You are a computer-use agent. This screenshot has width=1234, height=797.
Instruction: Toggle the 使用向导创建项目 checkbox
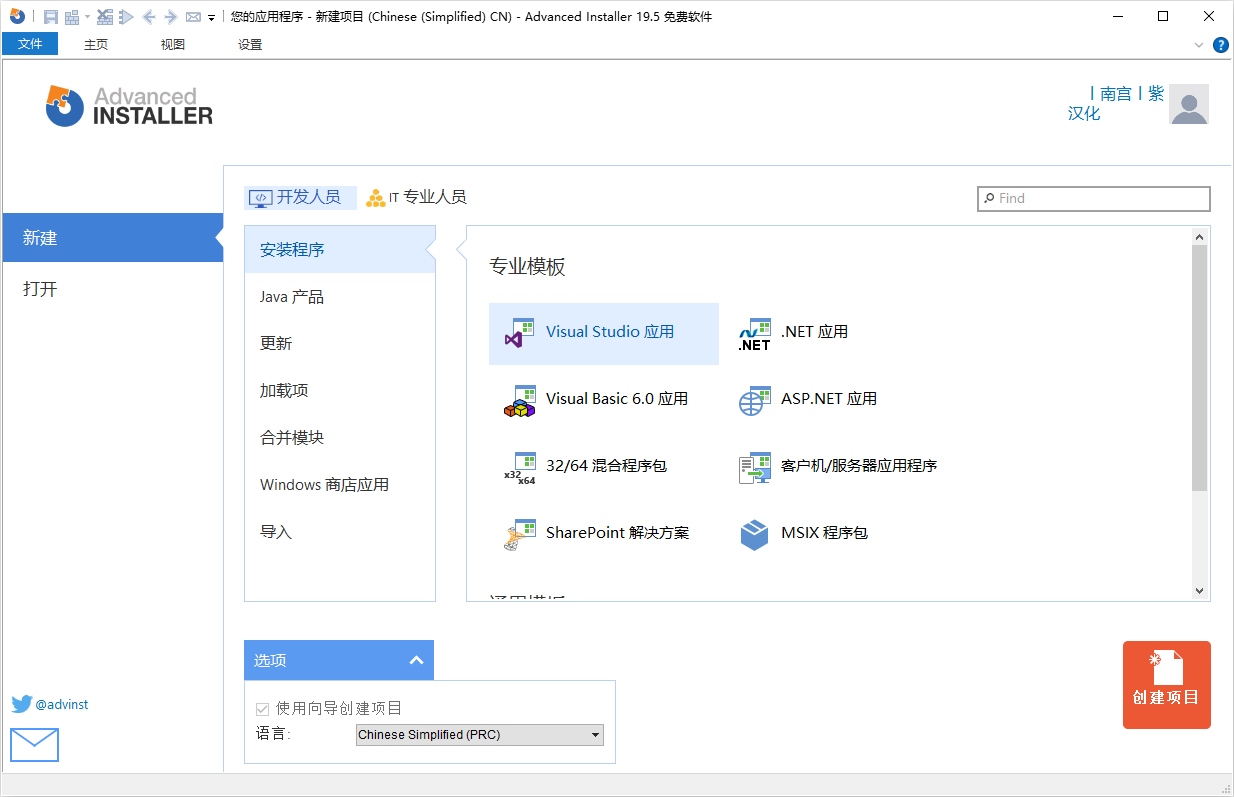tap(263, 709)
